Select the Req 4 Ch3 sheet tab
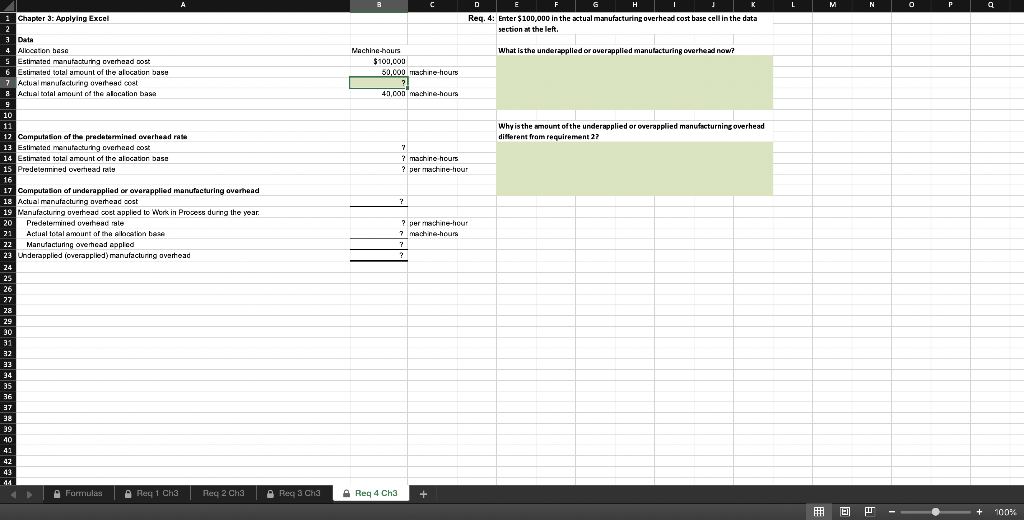1024x520 pixels. (x=370, y=493)
